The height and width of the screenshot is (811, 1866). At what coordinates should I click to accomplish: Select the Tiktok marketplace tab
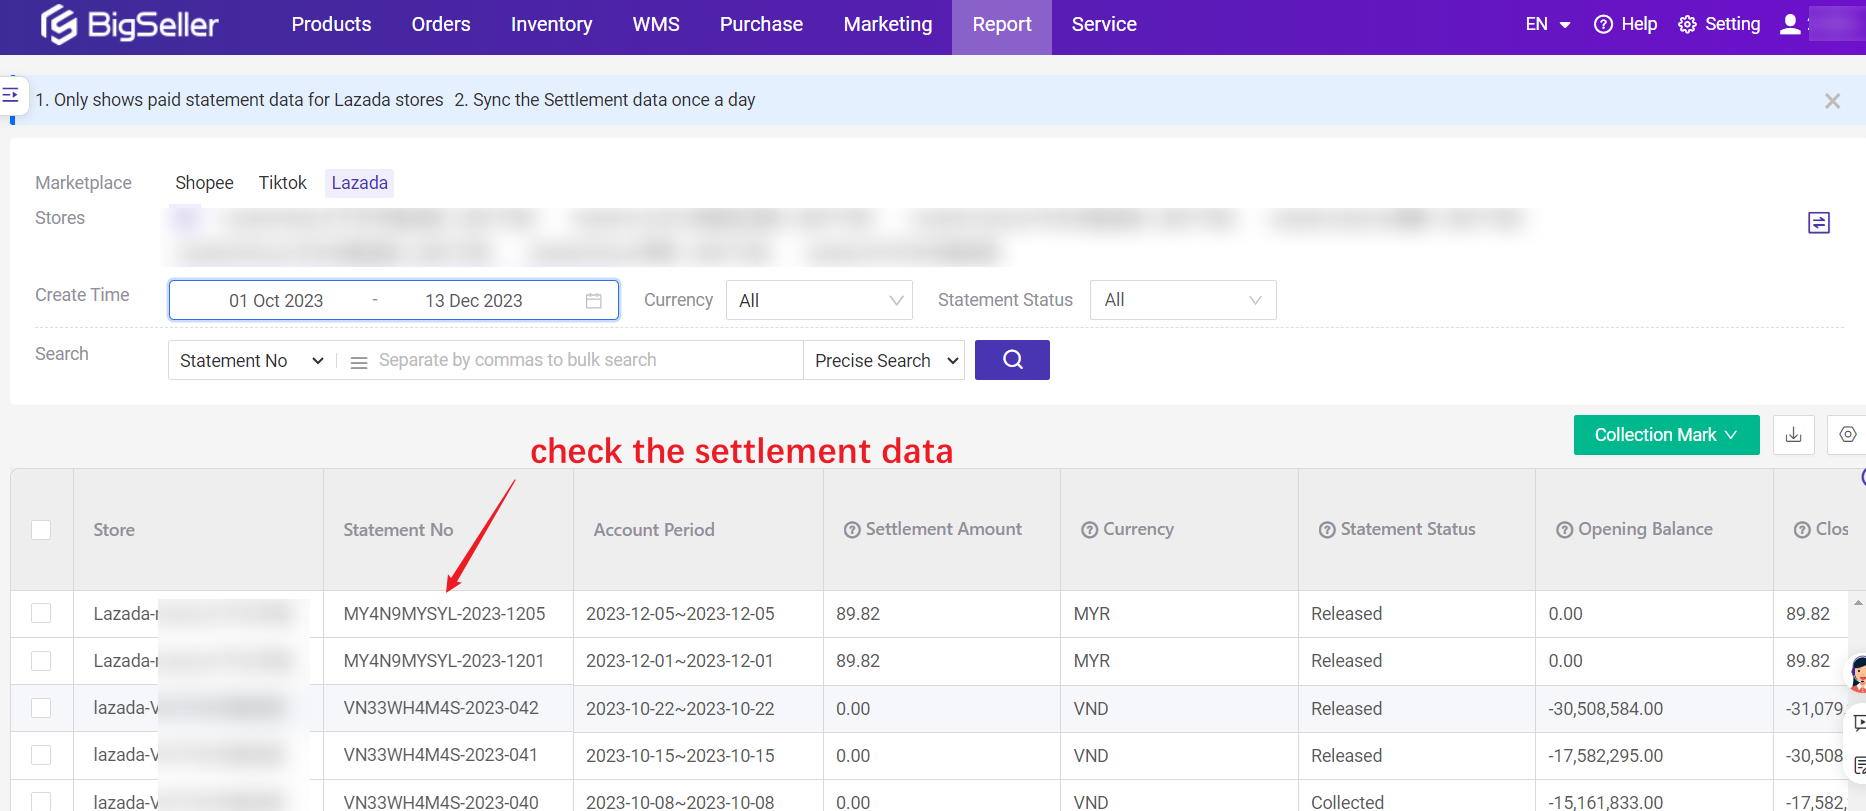point(282,183)
